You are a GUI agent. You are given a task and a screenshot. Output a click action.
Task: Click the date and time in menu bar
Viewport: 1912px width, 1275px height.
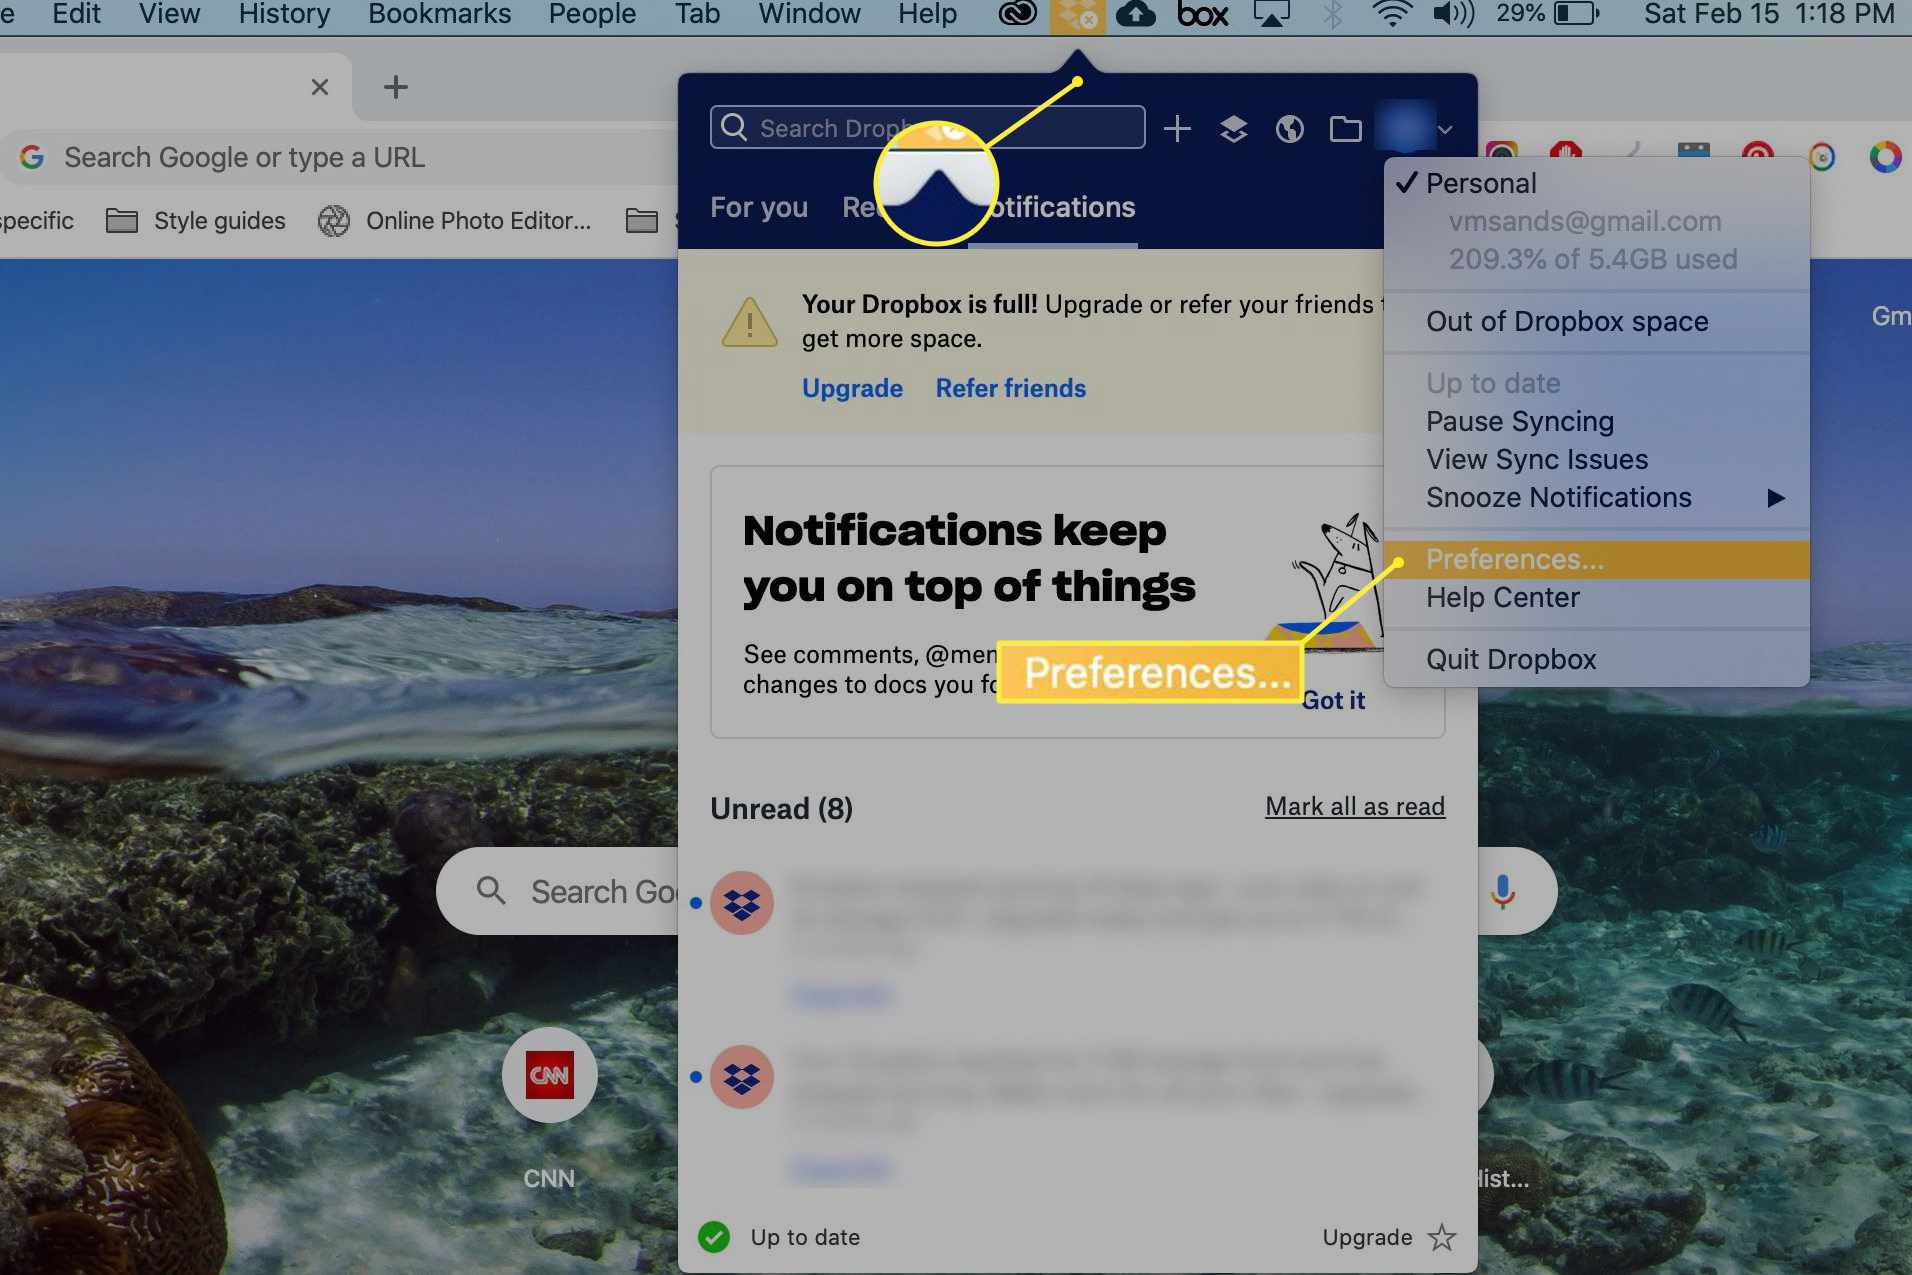point(1769,14)
